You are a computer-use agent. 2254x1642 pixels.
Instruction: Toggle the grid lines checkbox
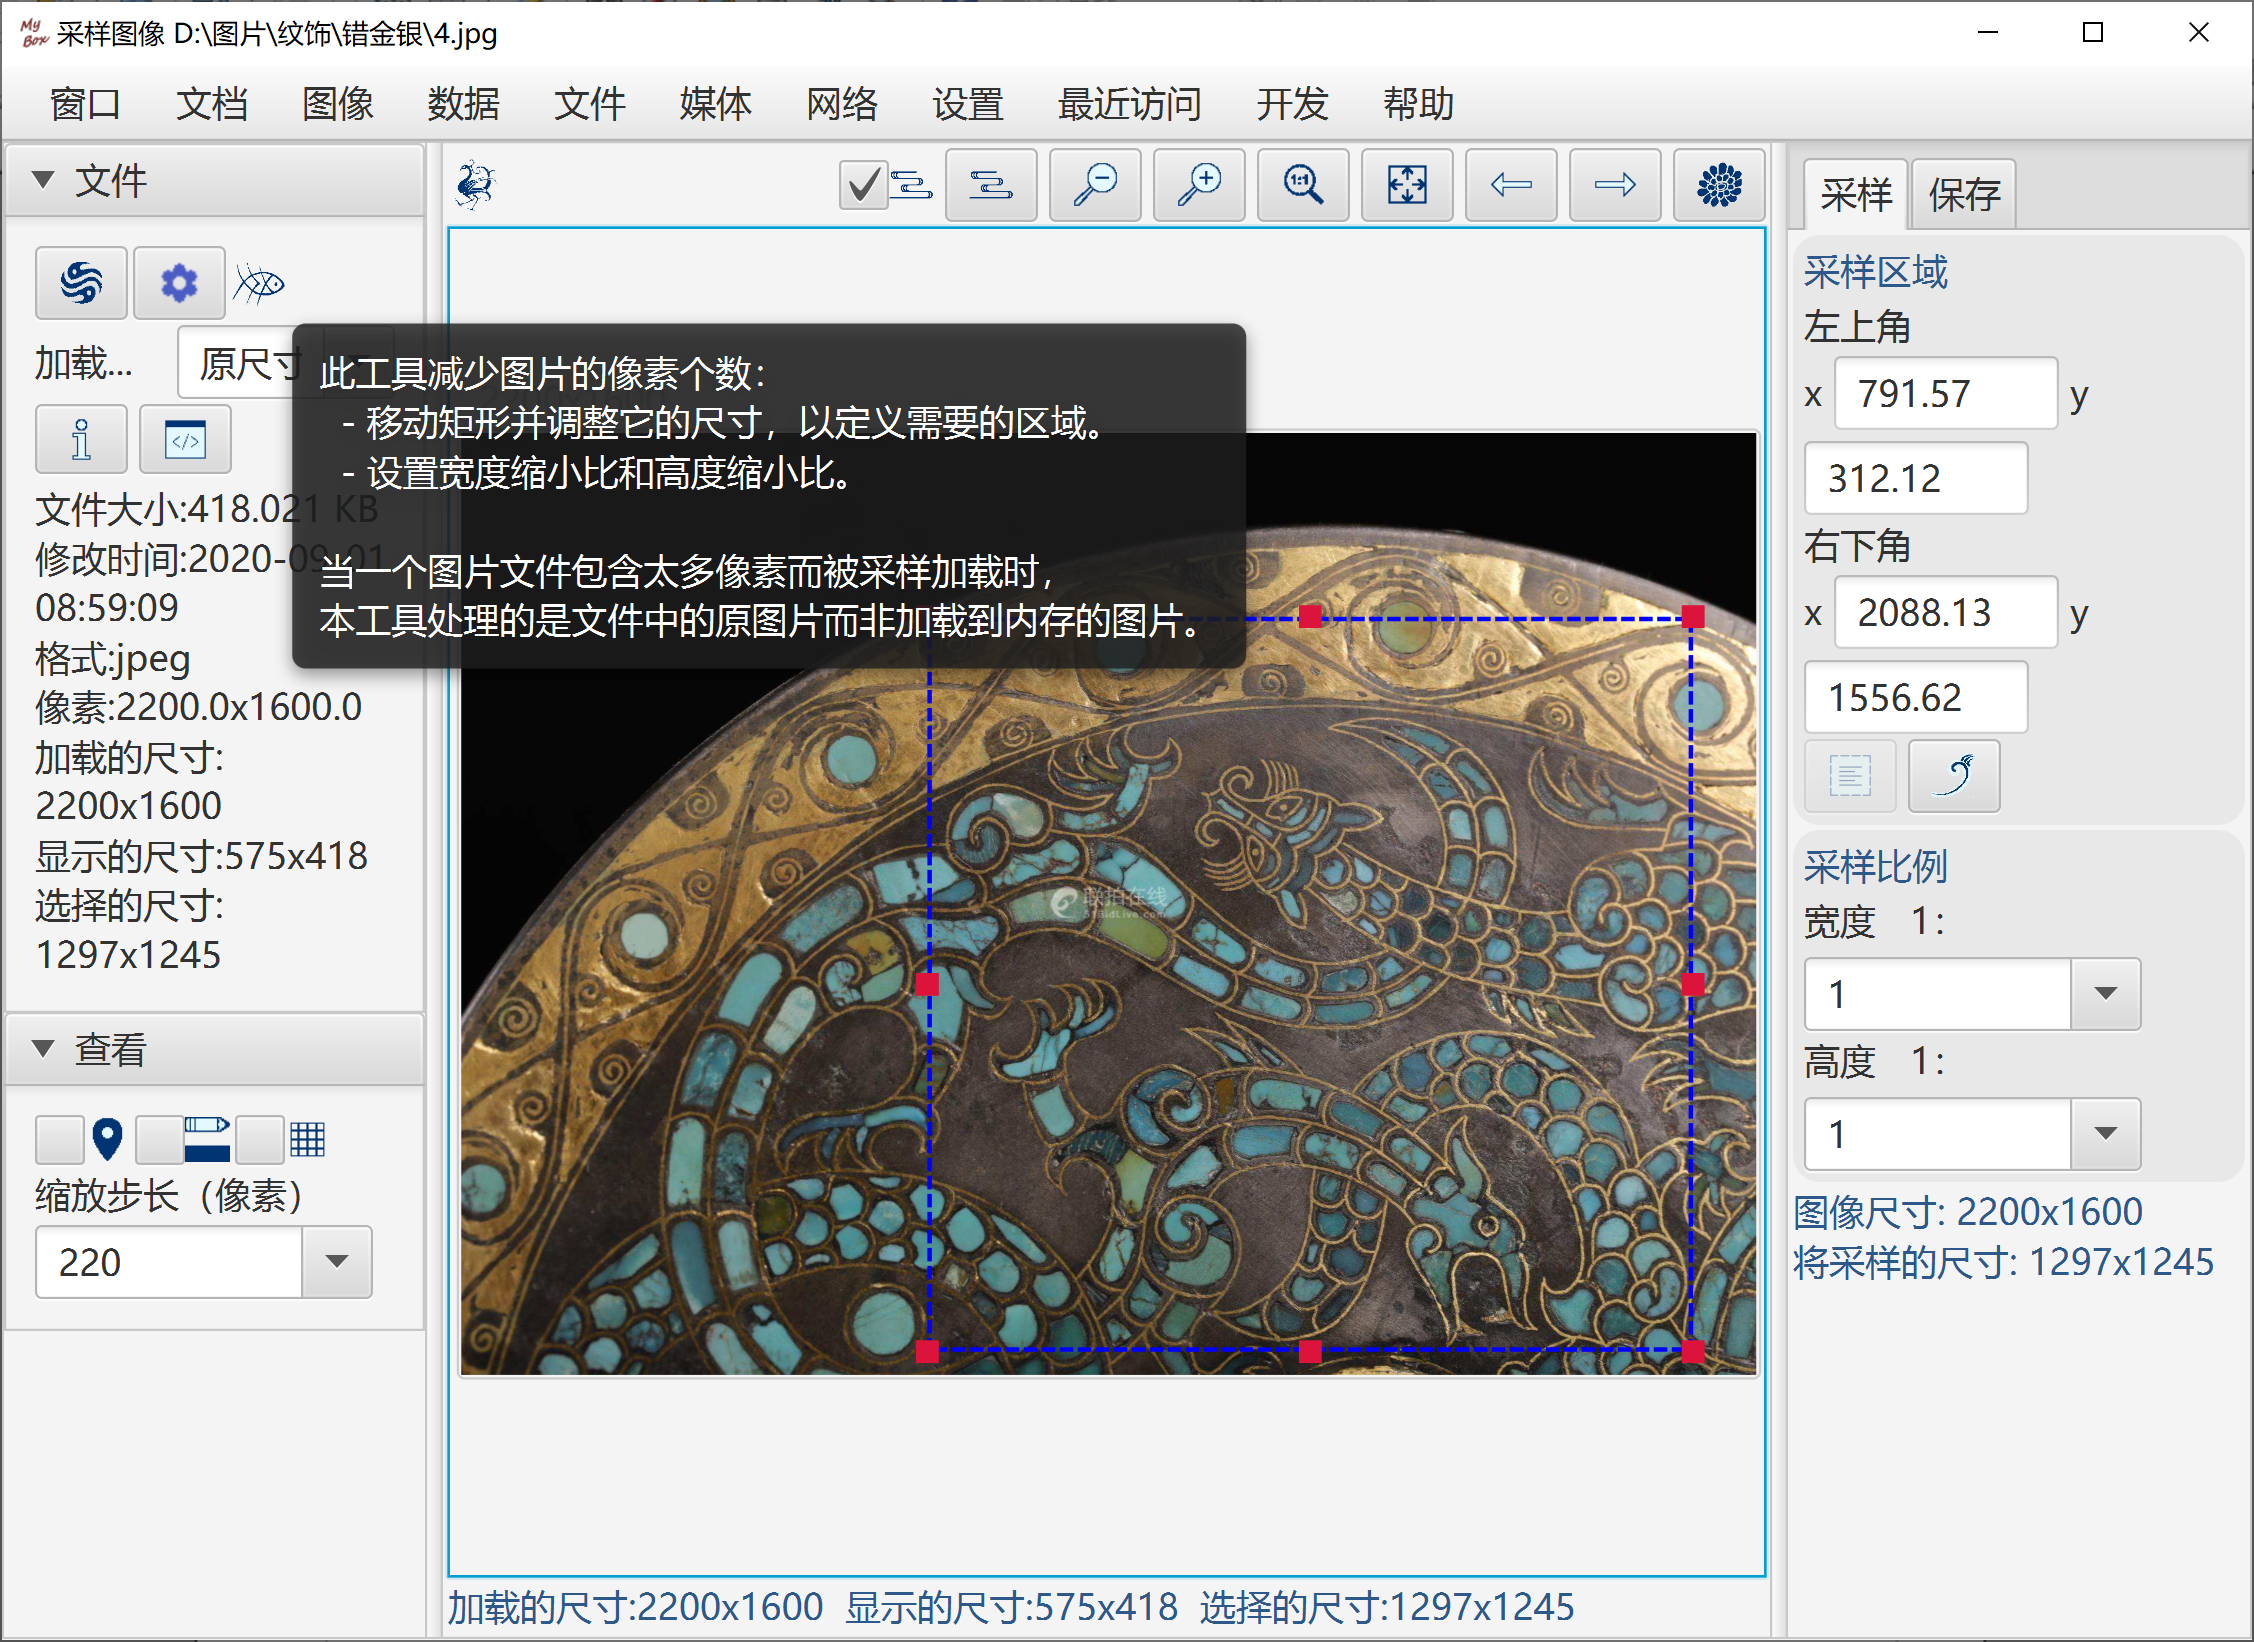click(260, 1140)
